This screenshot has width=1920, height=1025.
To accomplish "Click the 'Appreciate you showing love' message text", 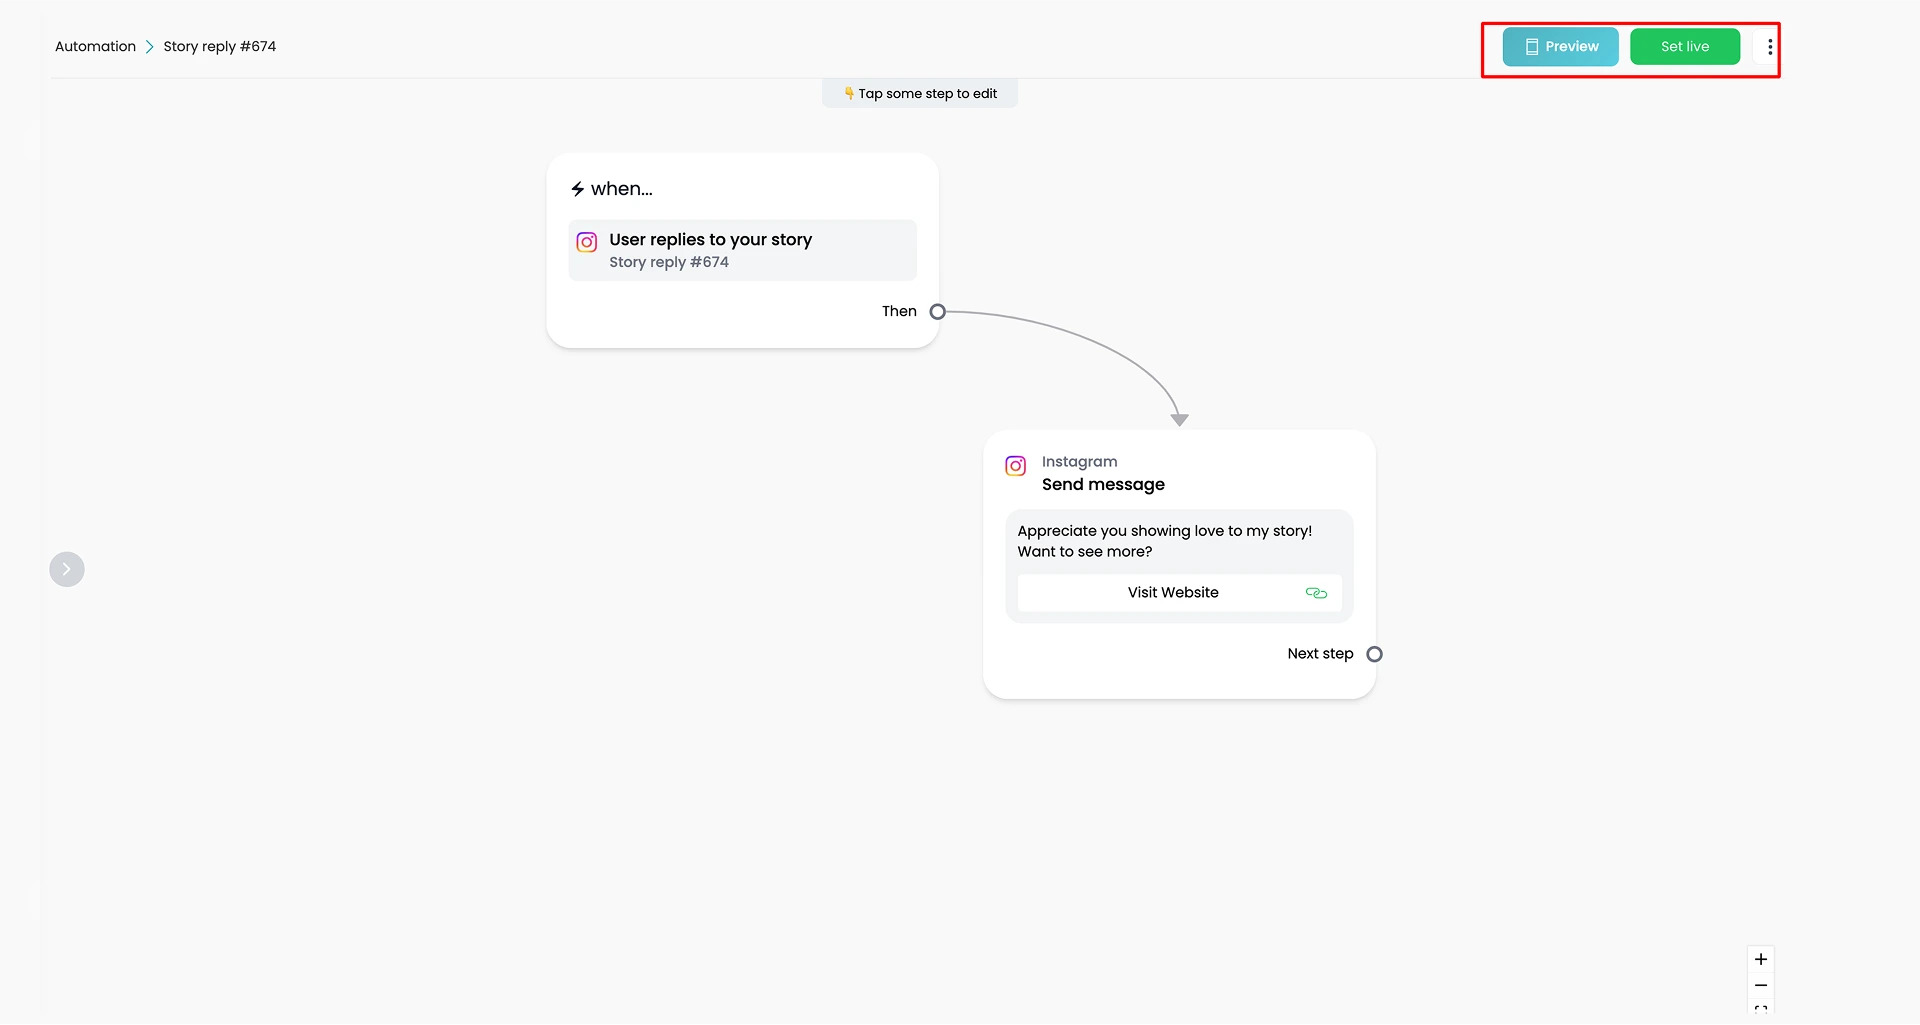I will point(1164,542).
